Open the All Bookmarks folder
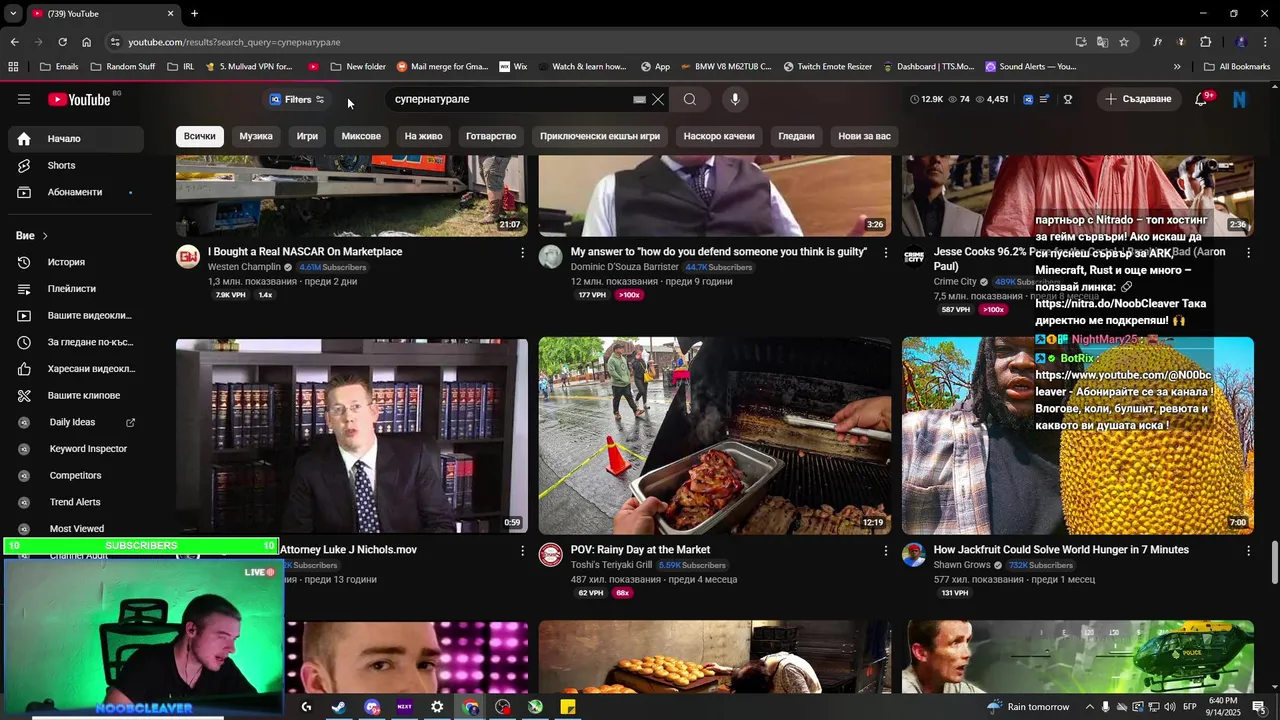 pos(1237,67)
